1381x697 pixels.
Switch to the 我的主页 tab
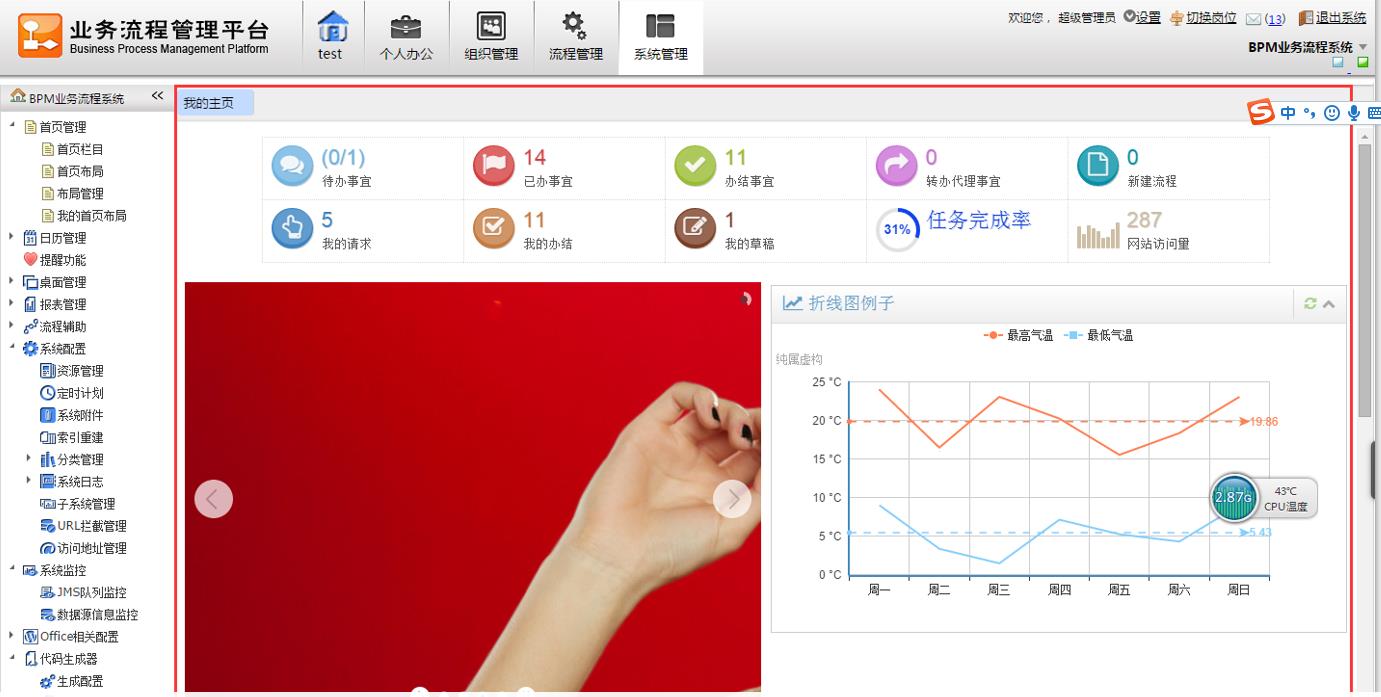(x=210, y=103)
